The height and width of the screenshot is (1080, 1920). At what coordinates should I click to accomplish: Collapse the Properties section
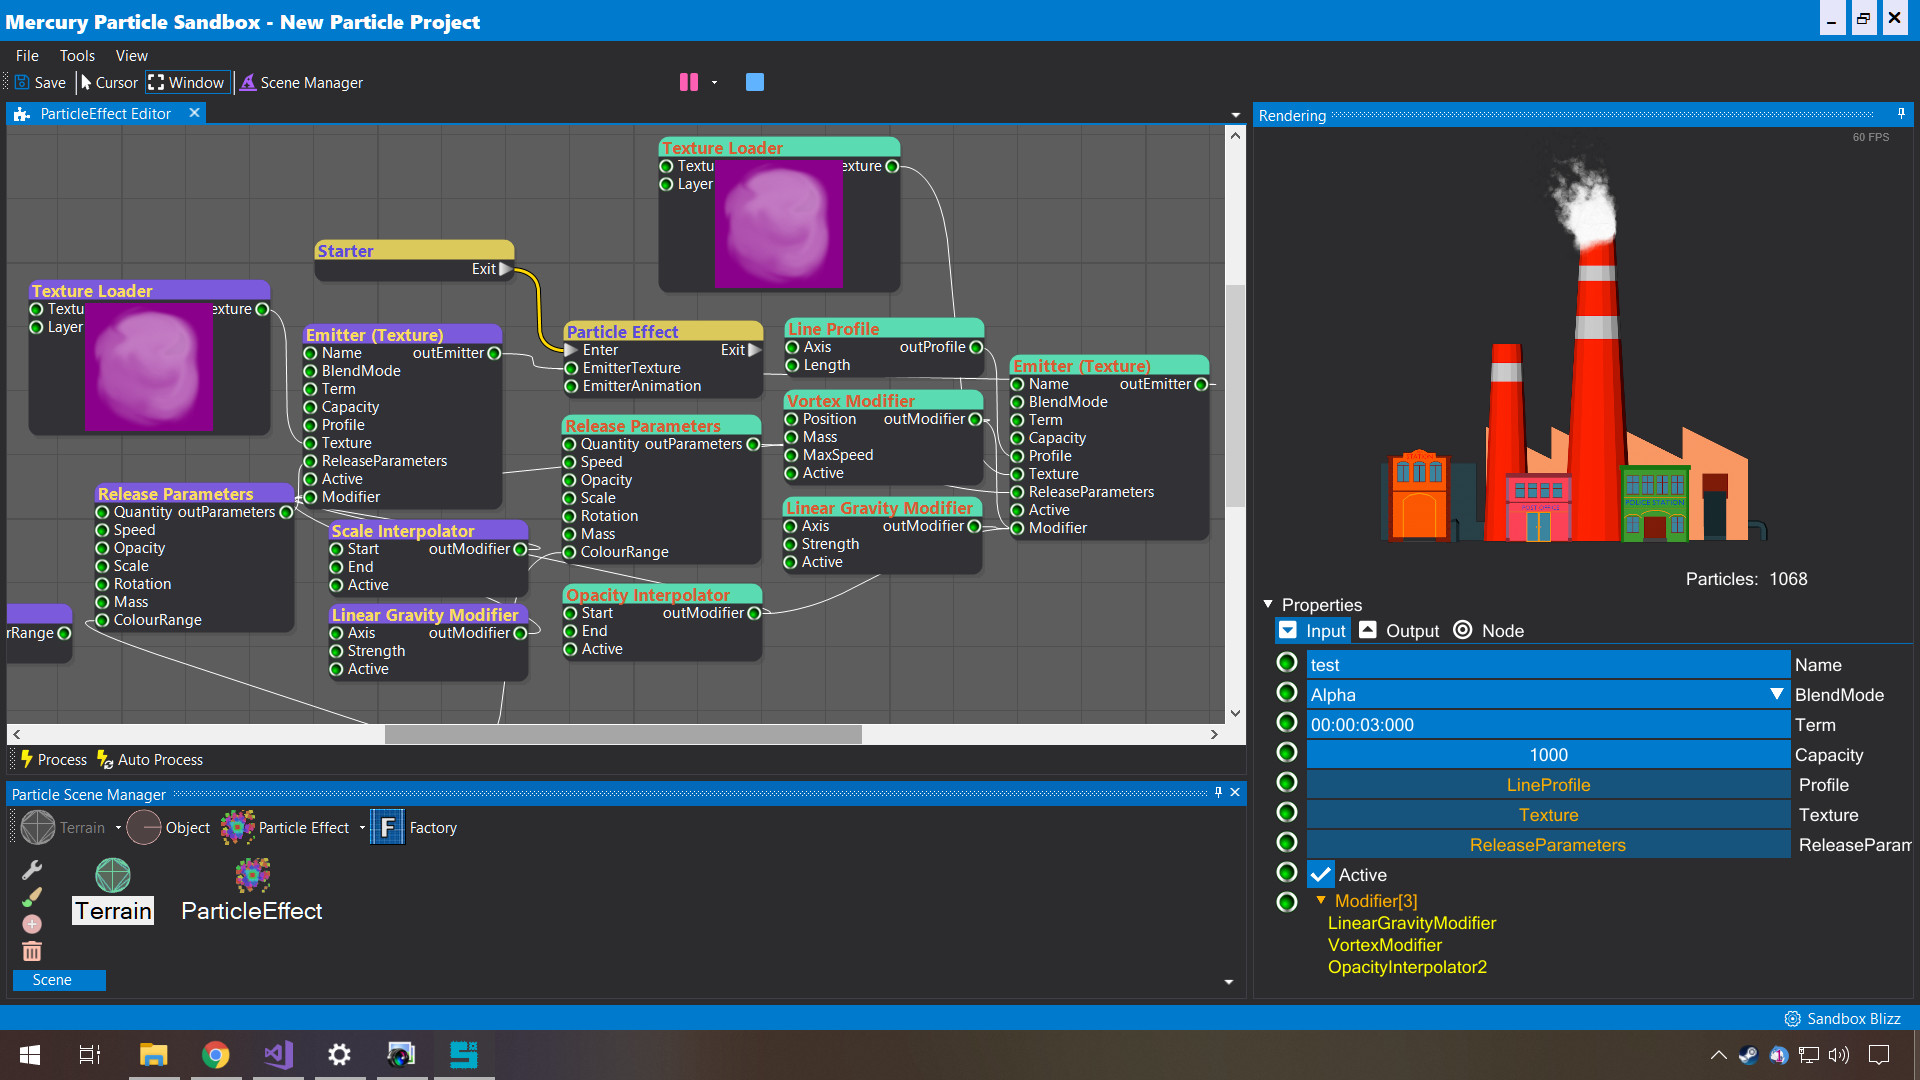[x=1268, y=604]
